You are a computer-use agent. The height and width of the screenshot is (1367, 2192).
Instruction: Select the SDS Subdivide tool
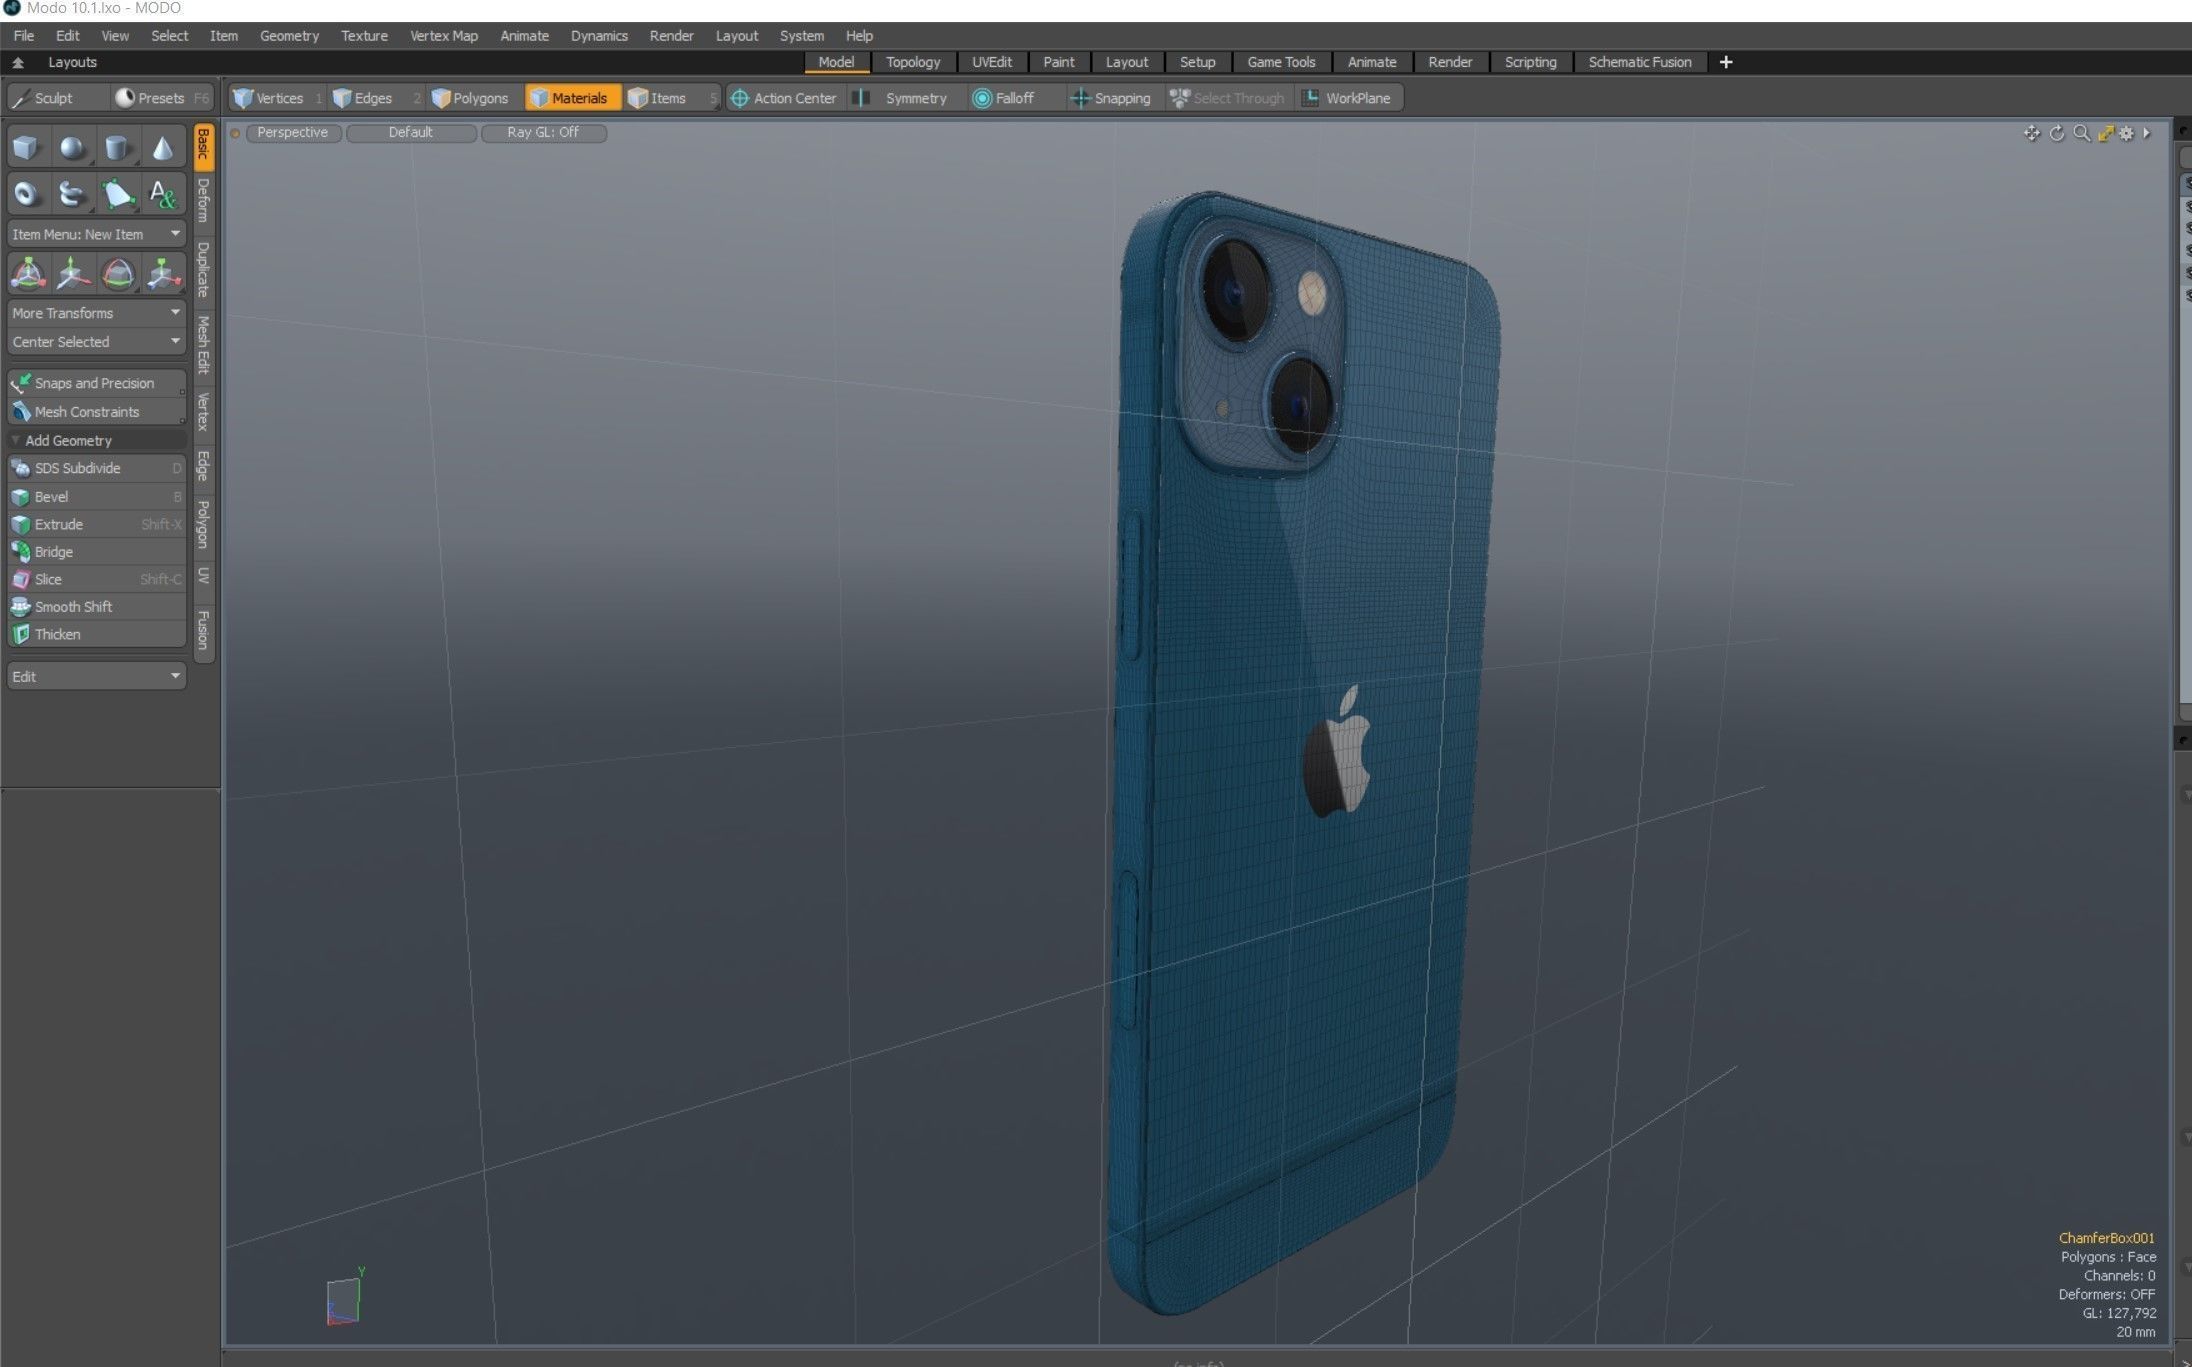click(96, 468)
